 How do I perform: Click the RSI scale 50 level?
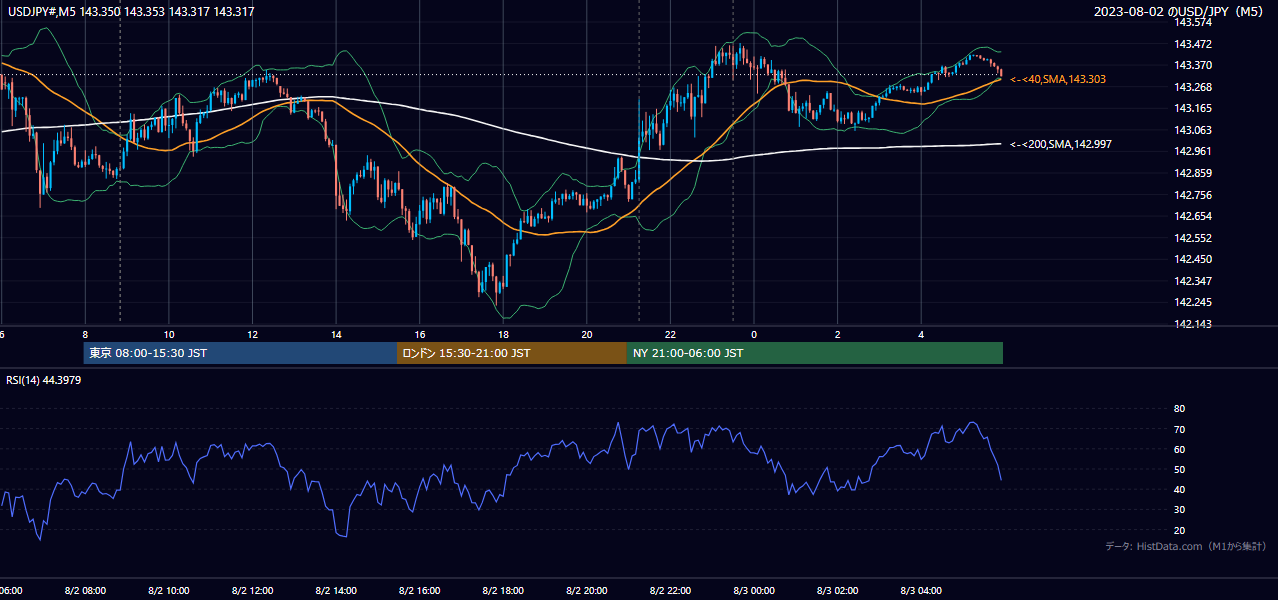pyautogui.click(x=1179, y=469)
